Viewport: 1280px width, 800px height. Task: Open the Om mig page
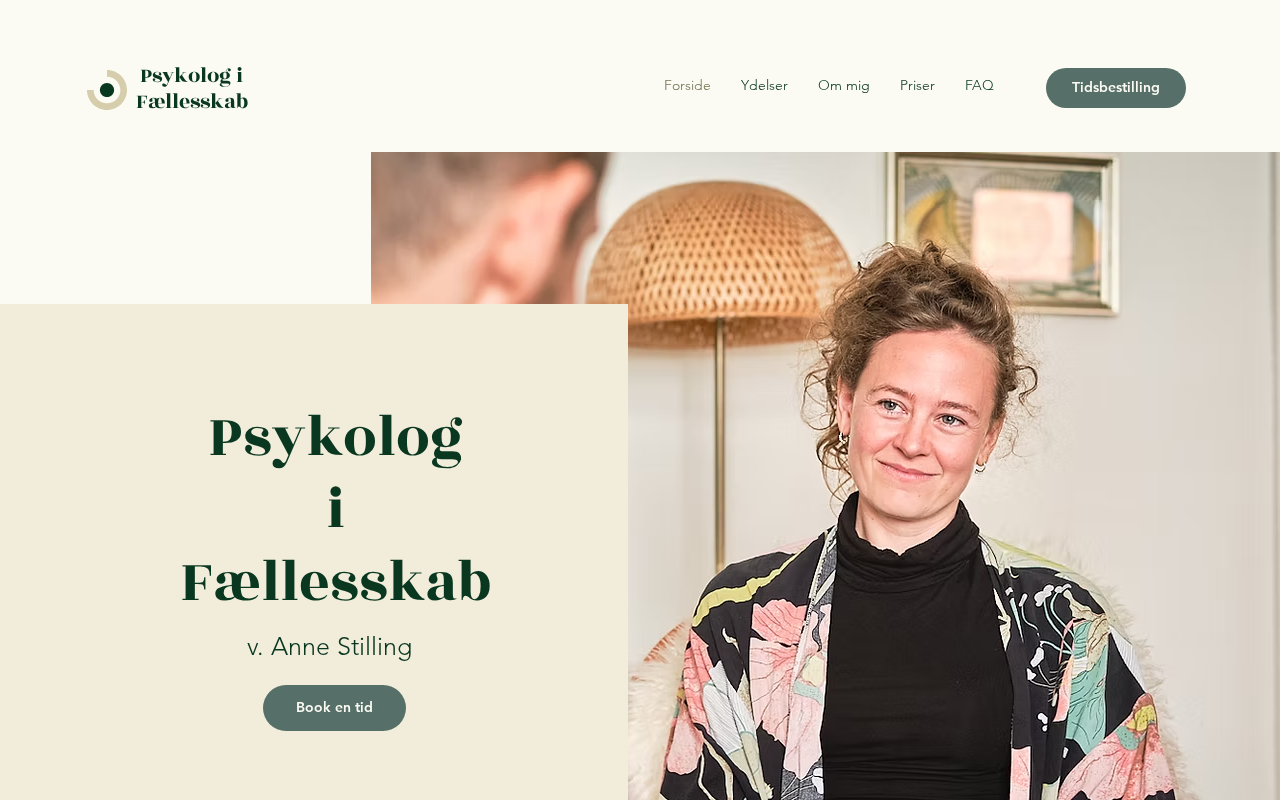844,86
